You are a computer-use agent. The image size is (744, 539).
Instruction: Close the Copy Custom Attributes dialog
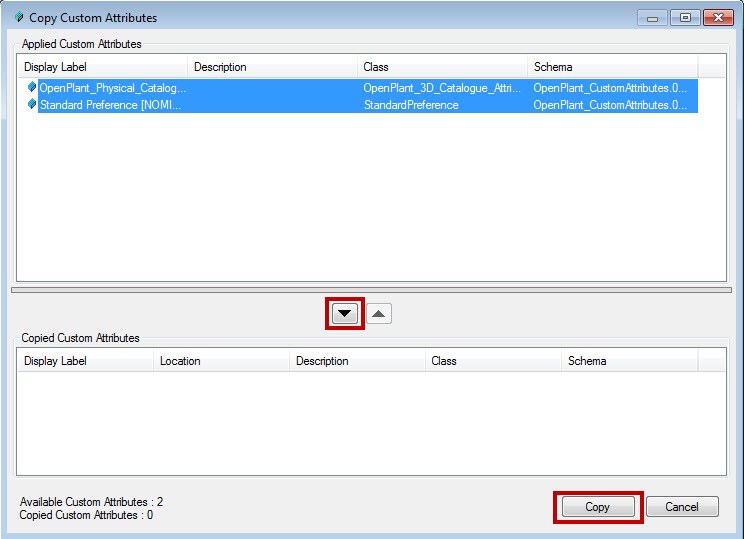pyautogui.click(x=718, y=18)
